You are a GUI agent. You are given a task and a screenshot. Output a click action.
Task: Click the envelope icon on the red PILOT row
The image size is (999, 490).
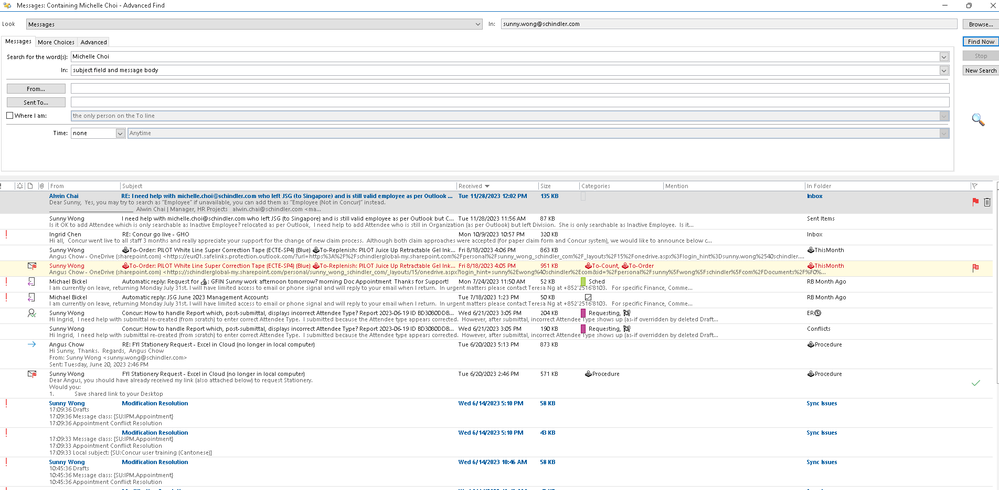(x=31, y=266)
